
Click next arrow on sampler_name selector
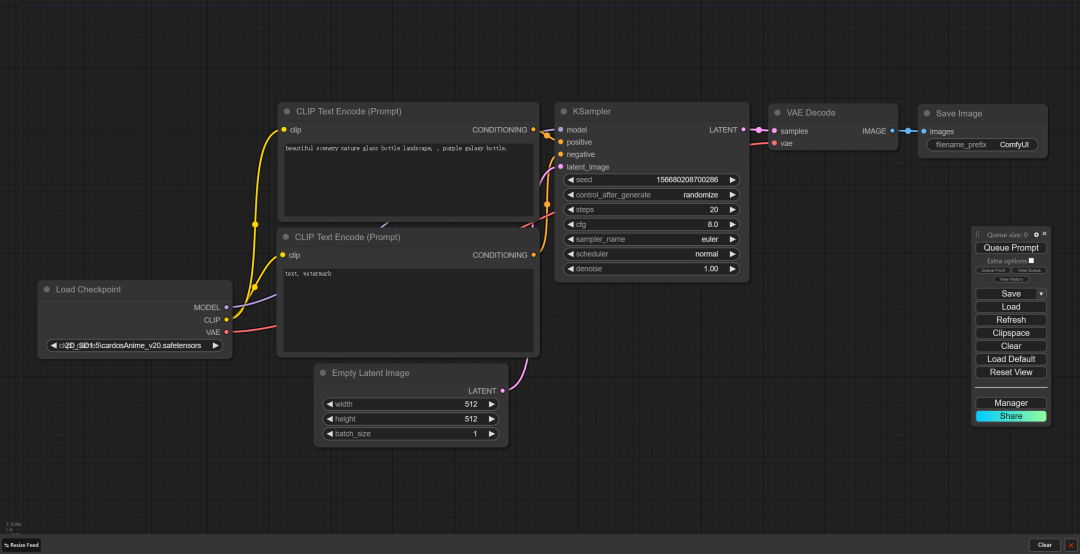732,240
